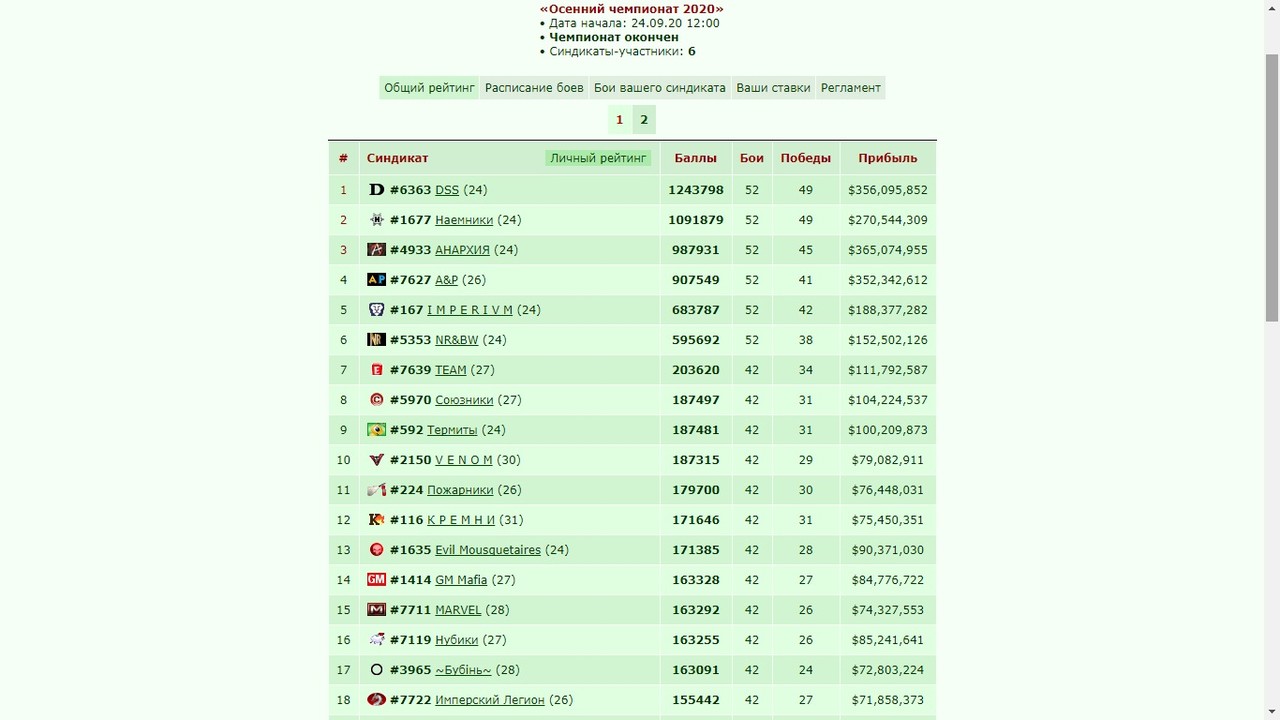Go to page 2 of the rating
Image resolution: width=1280 pixels, height=720 pixels.
[x=644, y=120]
